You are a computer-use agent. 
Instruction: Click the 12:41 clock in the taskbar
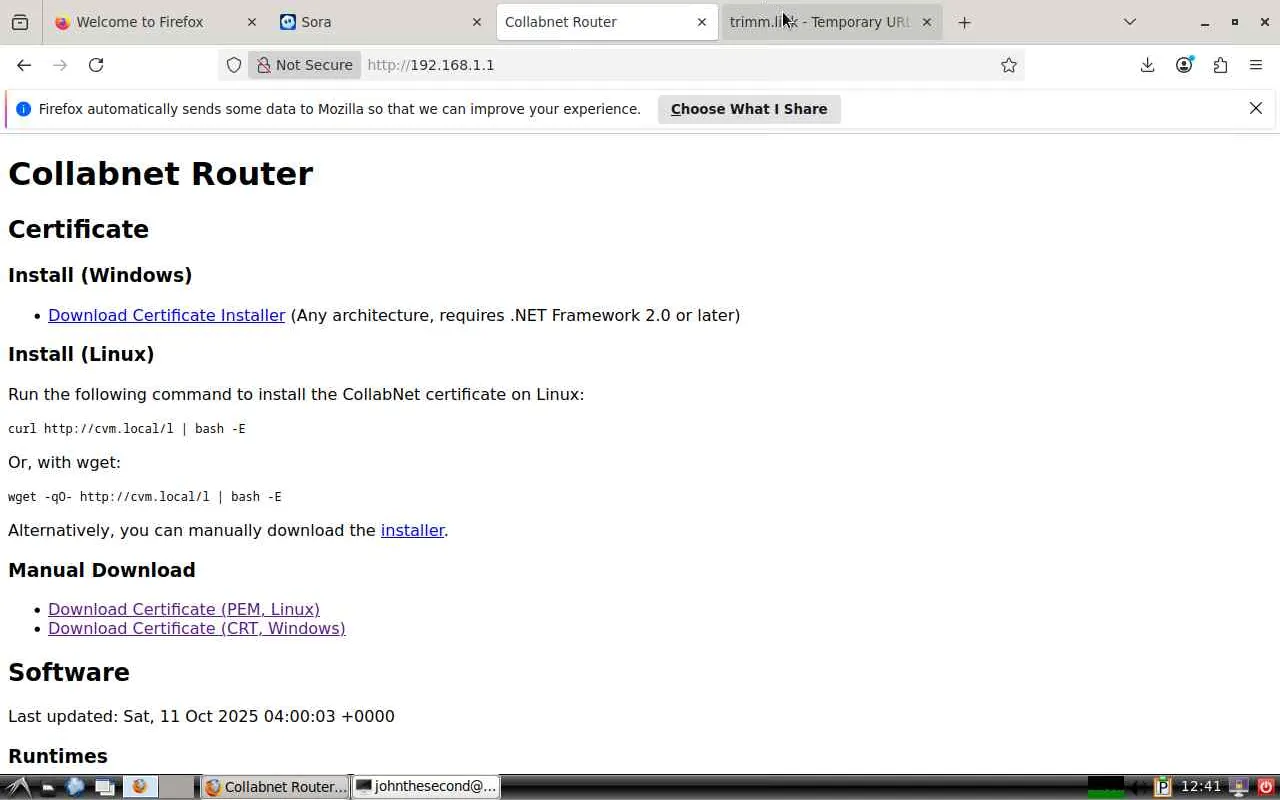pyautogui.click(x=1201, y=787)
